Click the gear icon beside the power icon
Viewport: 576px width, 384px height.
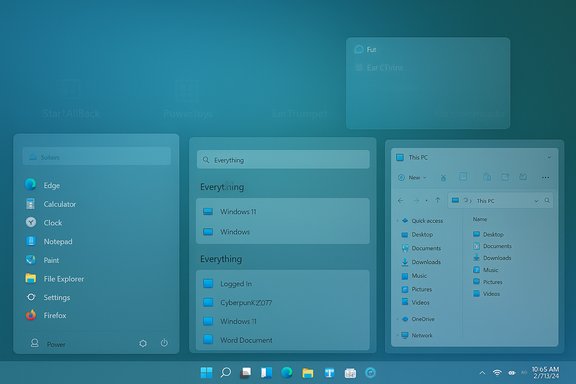(143, 343)
